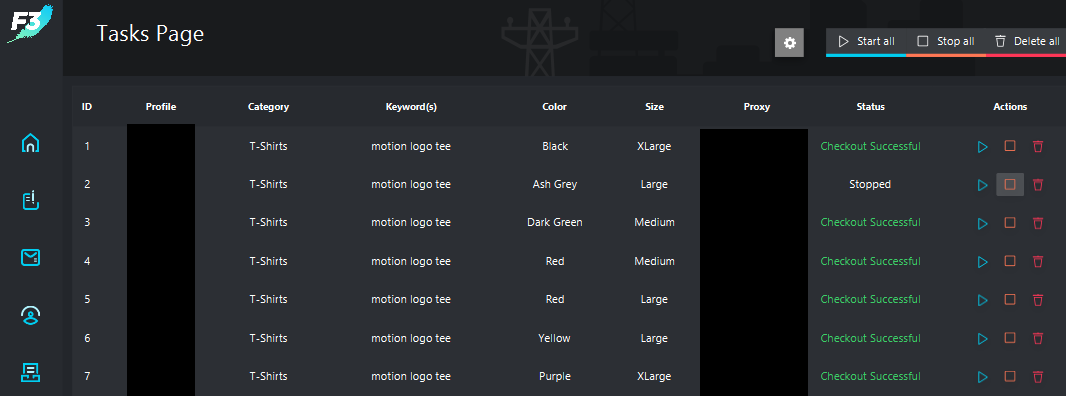This screenshot has height=396, width=1066.
Task: Start task 1 with play icon
Action: 982,146
